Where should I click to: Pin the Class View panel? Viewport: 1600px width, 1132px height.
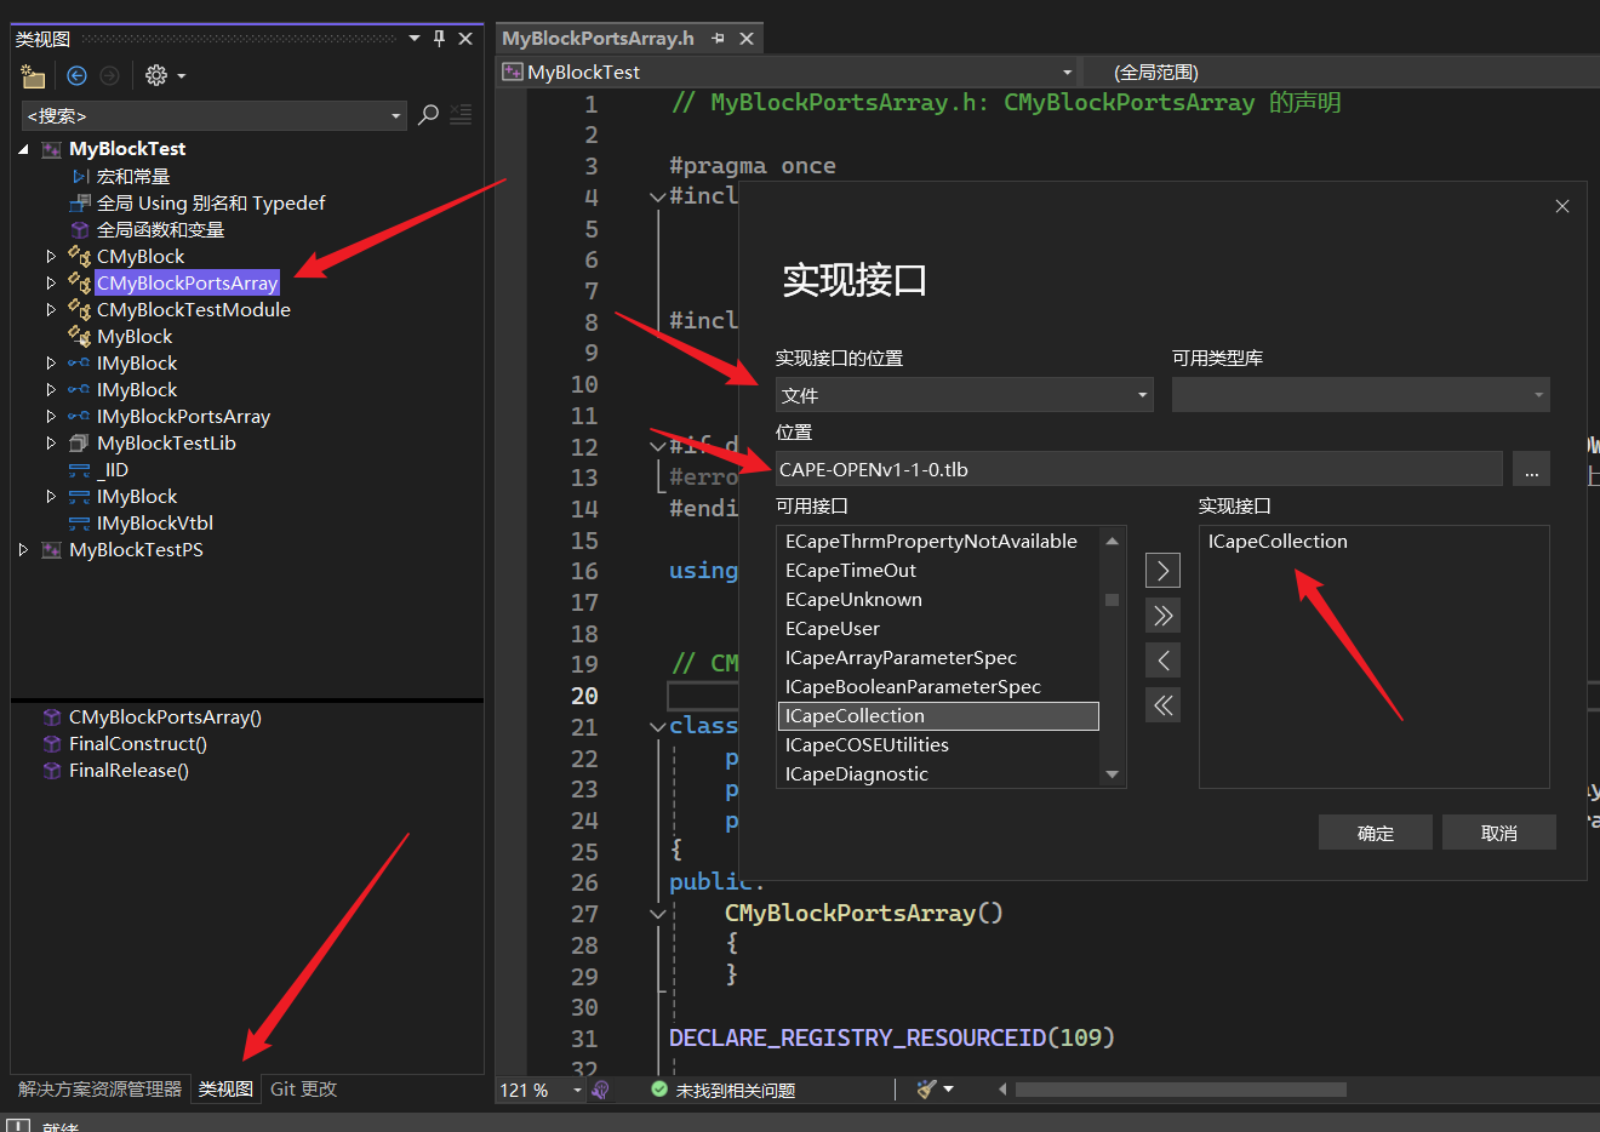pyautogui.click(x=439, y=39)
